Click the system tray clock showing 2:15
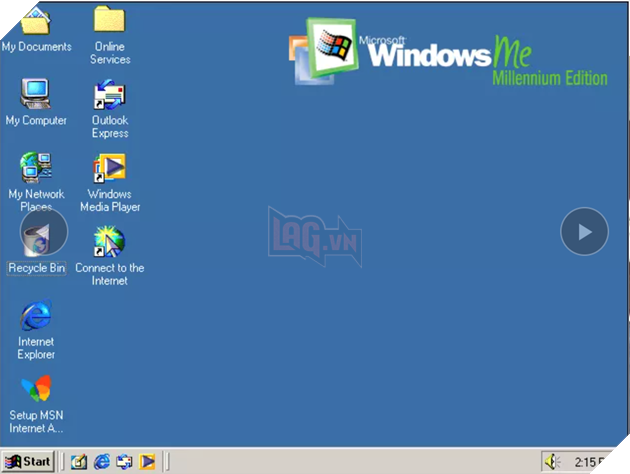The height and width of the screenshot is (474, 630). point(590,462)
